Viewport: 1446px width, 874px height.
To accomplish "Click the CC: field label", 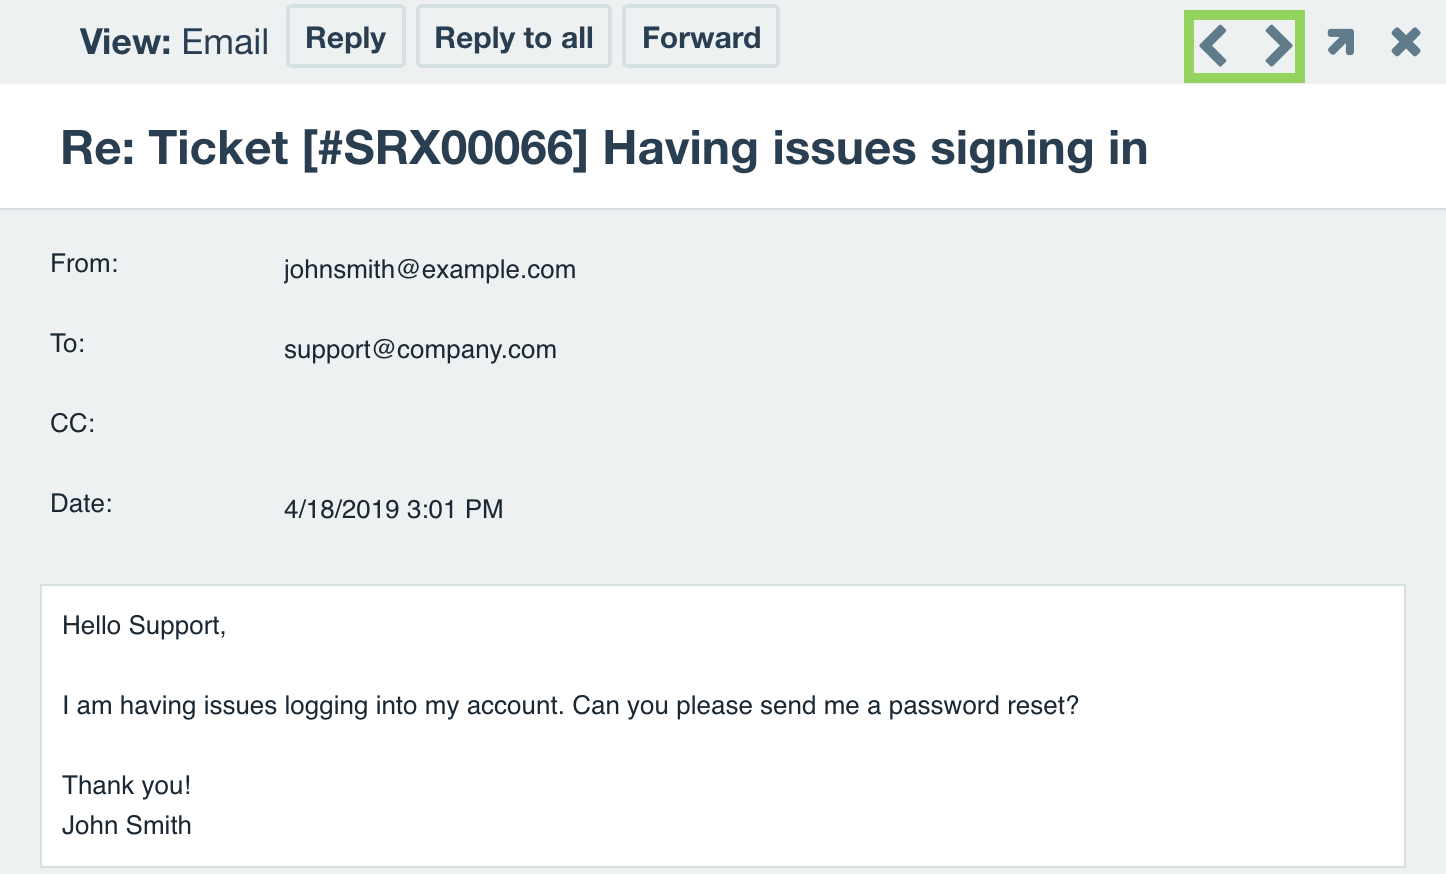I will [72, 423].
